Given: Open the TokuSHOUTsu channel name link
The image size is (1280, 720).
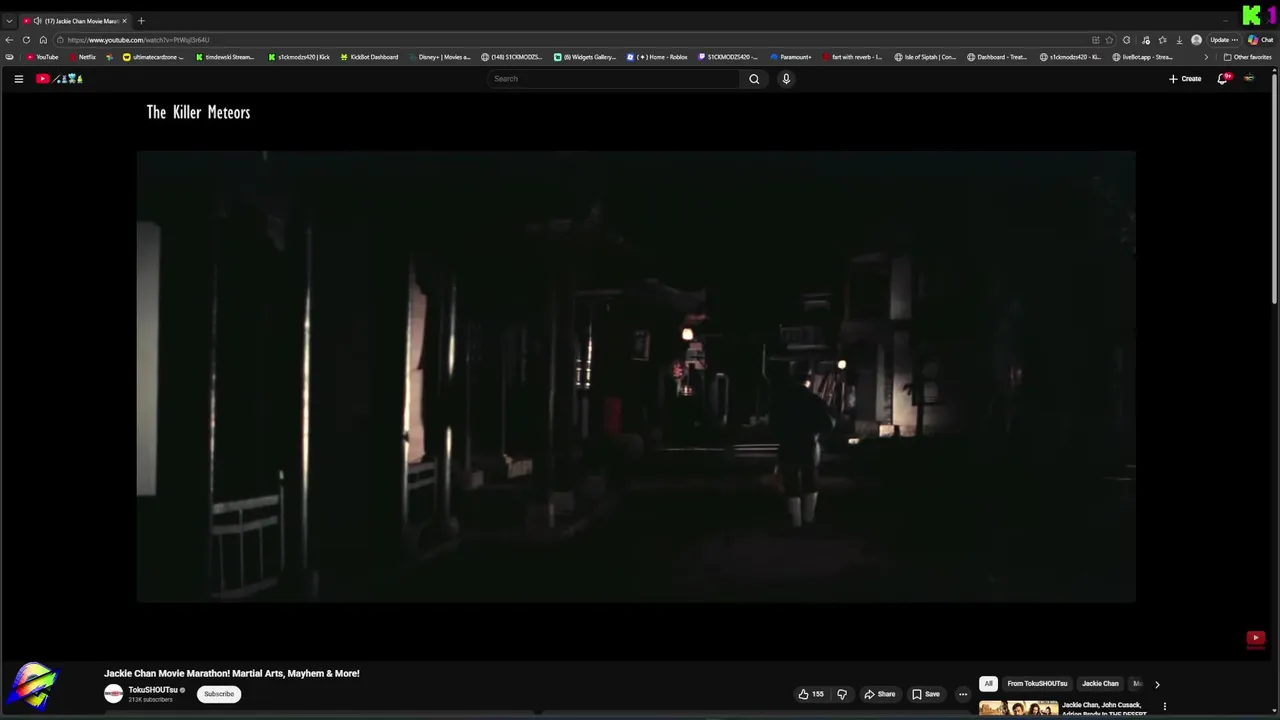Looking at the screenshot, I should (x=153, y=690).
